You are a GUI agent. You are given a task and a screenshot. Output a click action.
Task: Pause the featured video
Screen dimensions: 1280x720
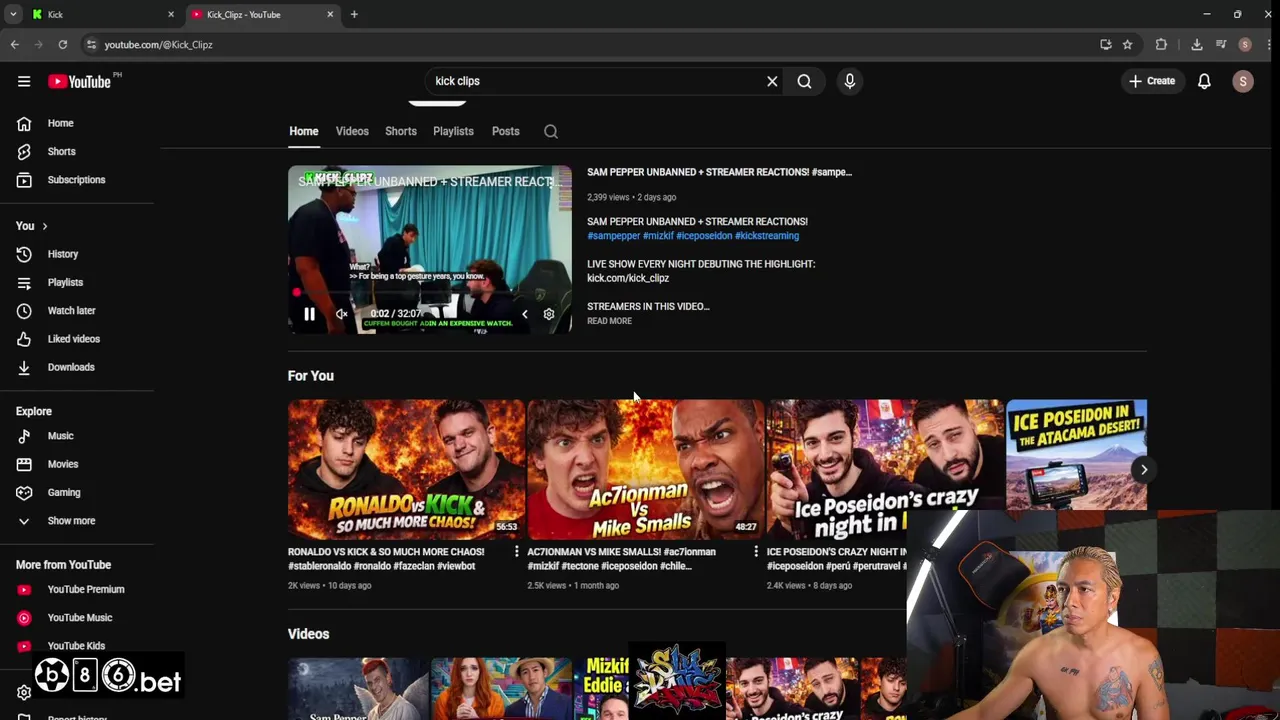pos(309,314)
